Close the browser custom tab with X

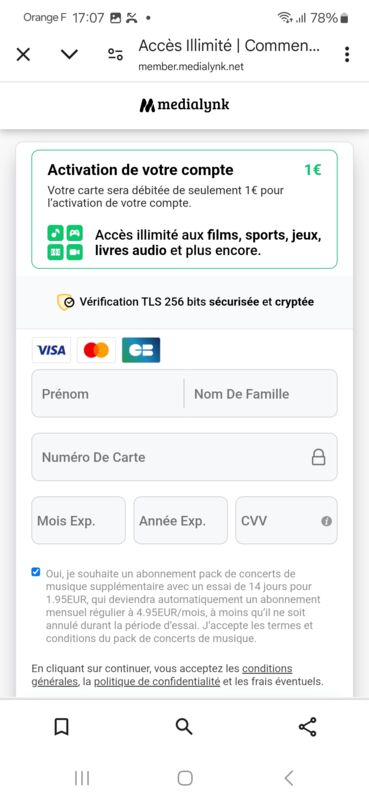23,54
